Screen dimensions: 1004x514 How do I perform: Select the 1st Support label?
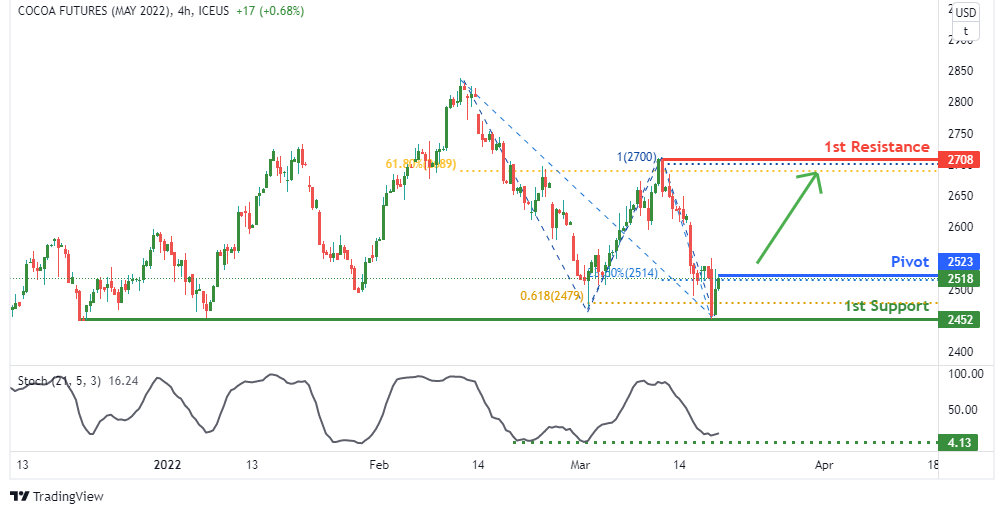click(886, 306)
